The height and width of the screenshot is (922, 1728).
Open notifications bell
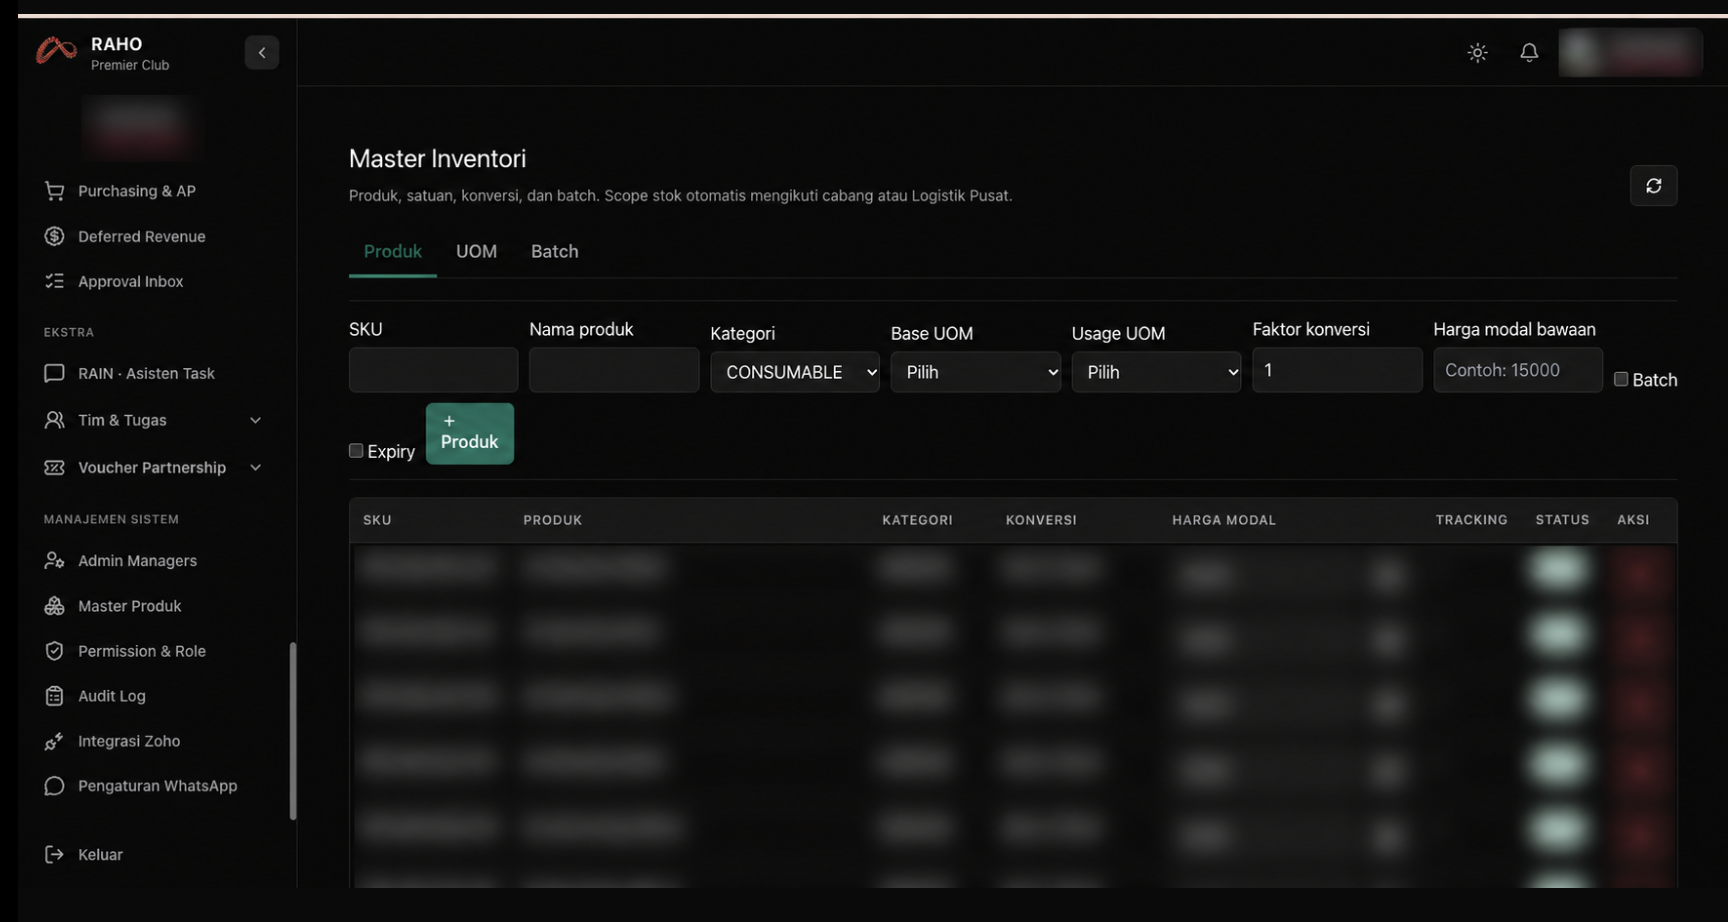(1529, 53)
